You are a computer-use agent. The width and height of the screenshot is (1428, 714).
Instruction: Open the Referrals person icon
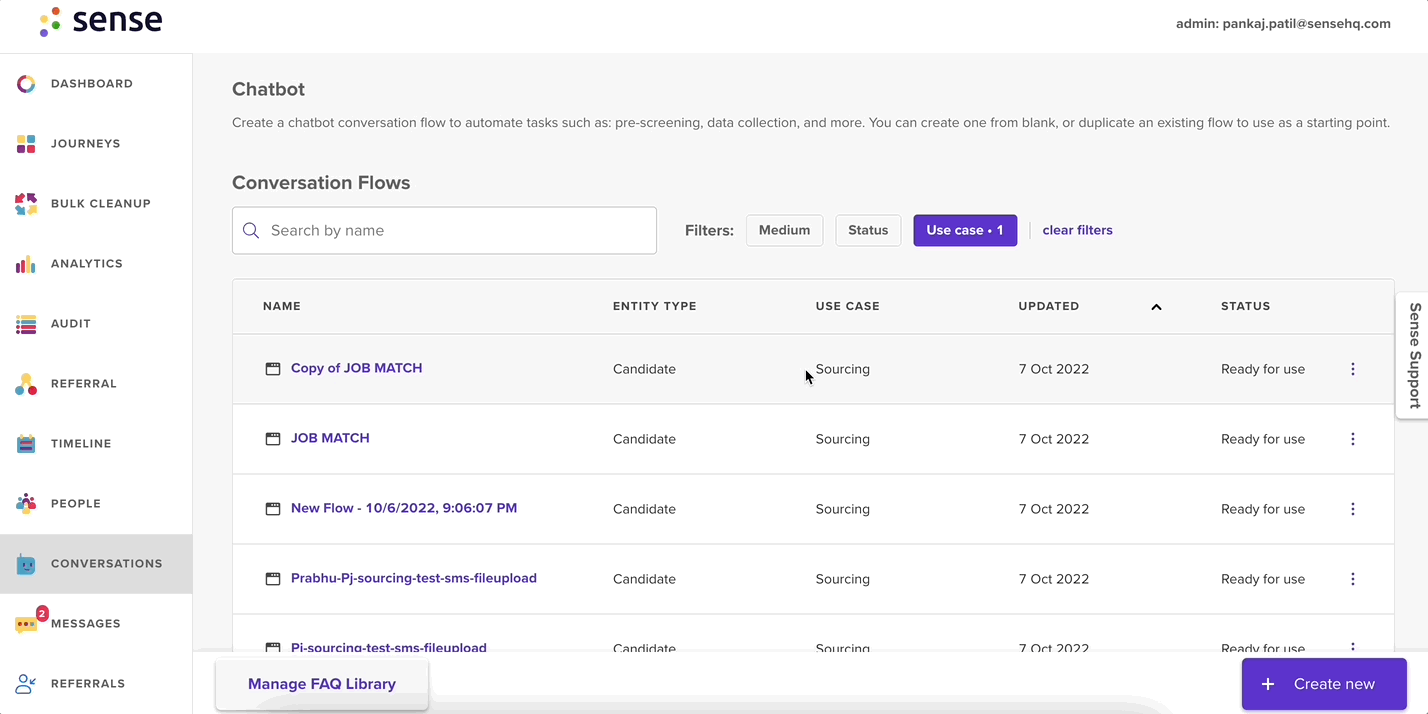pyautogui.click(x=26, y=684)
